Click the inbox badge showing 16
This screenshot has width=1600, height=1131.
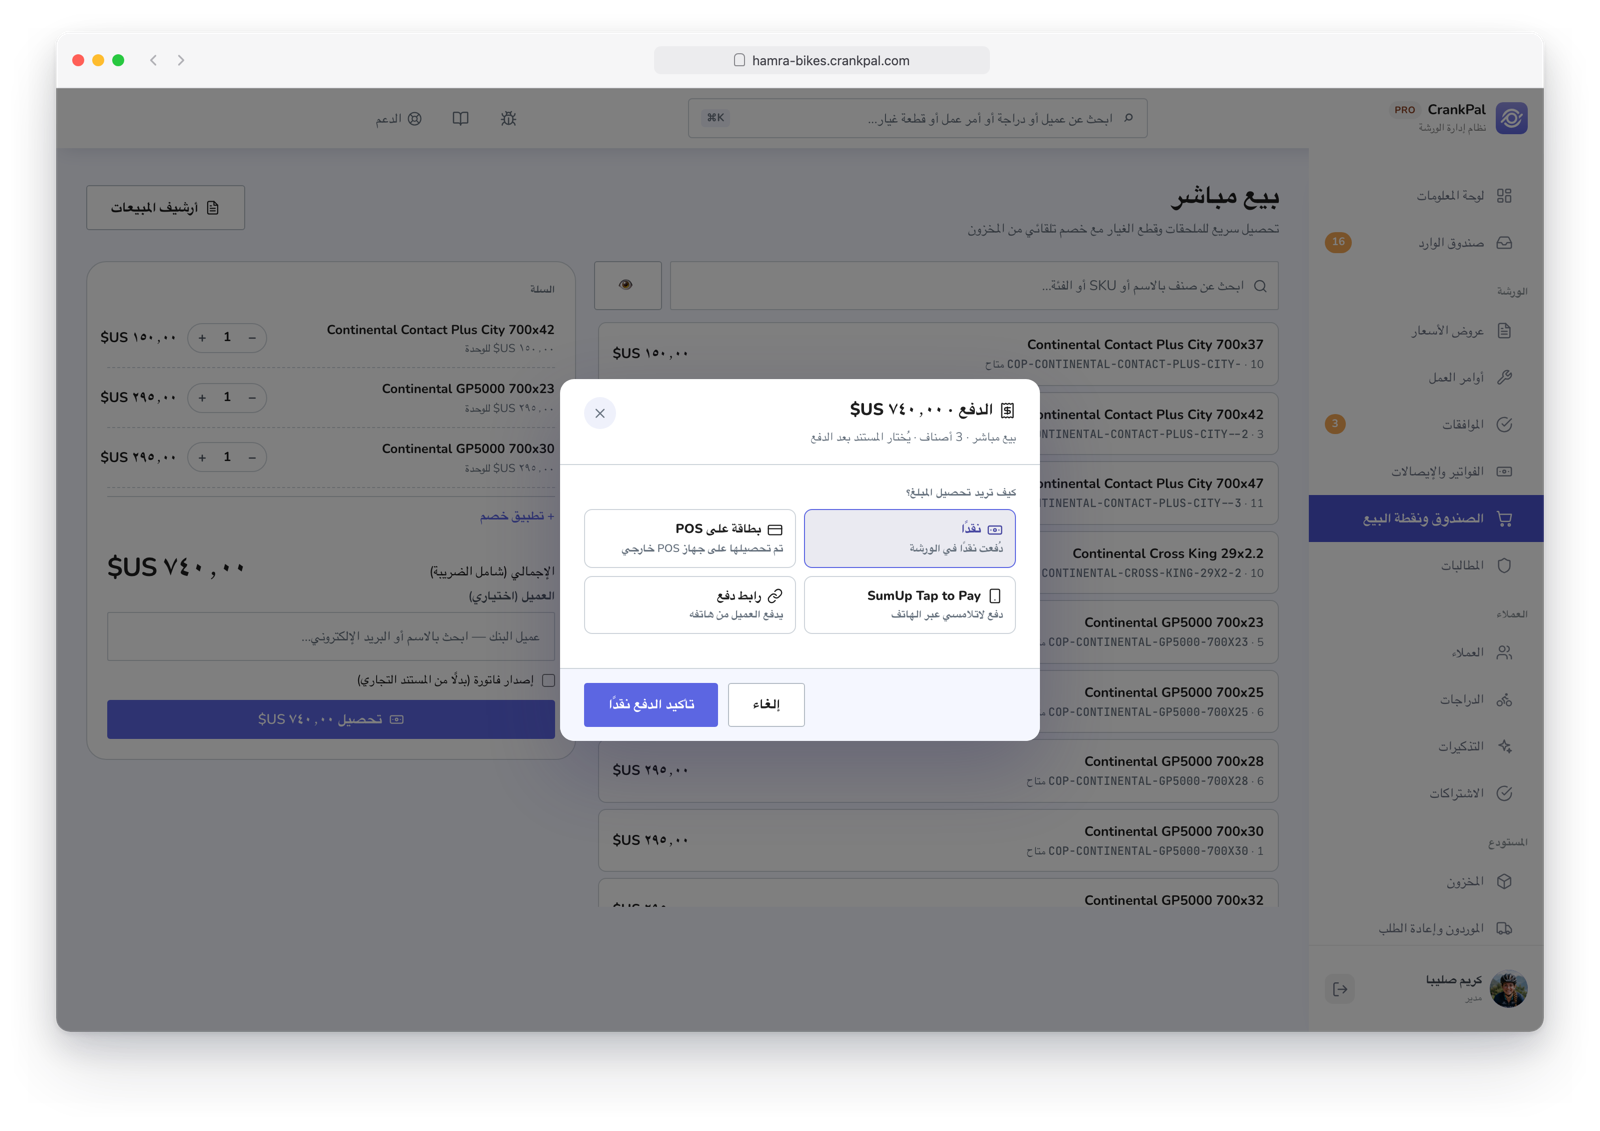pos(1338,242)
